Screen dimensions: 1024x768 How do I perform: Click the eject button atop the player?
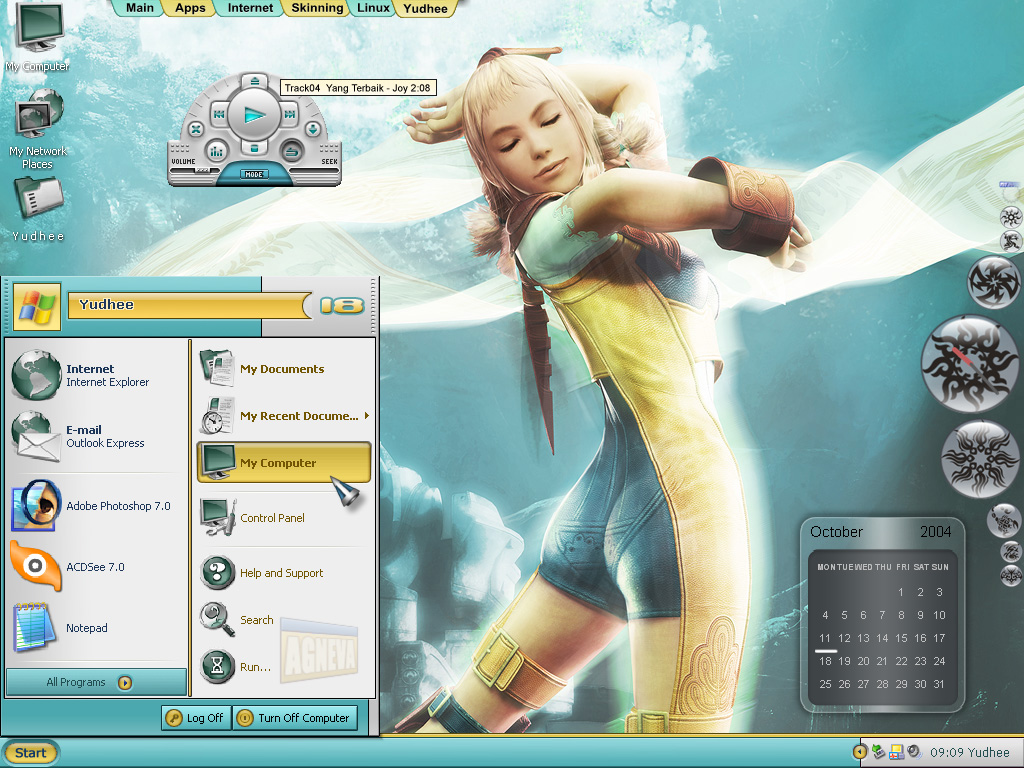tap(255, 80)
